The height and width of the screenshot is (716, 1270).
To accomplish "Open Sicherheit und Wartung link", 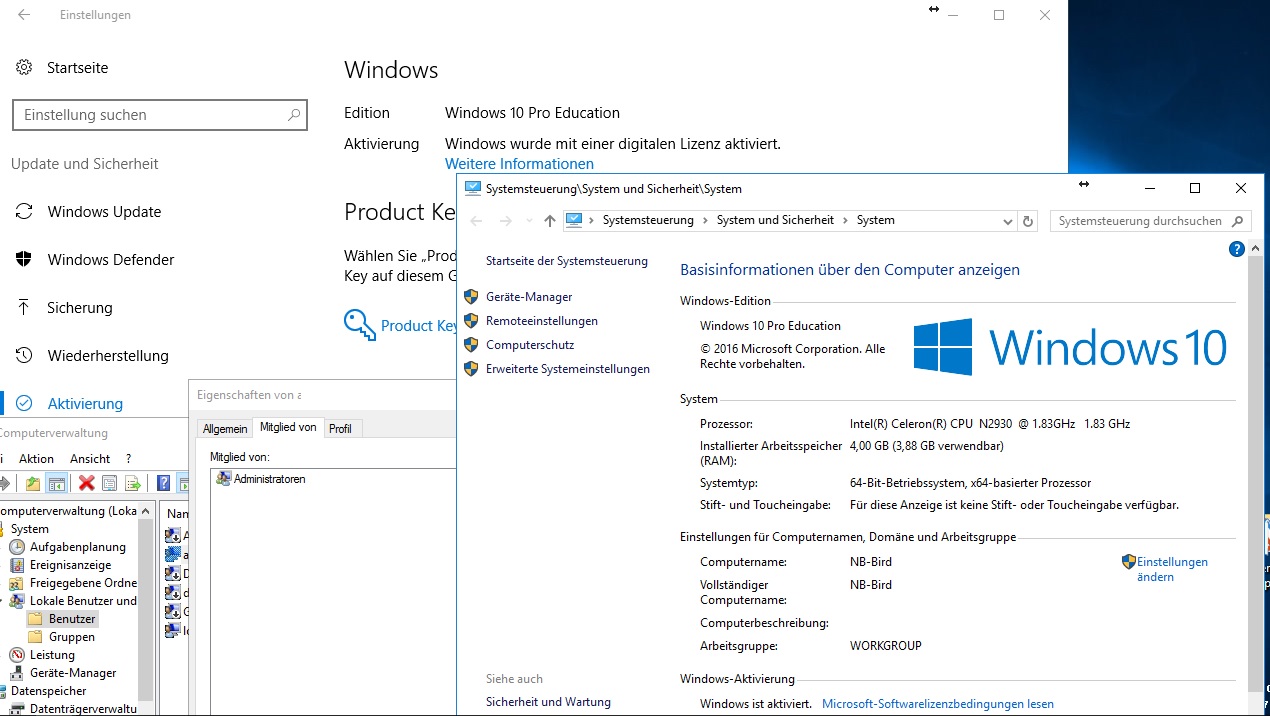I will [548, 702].
